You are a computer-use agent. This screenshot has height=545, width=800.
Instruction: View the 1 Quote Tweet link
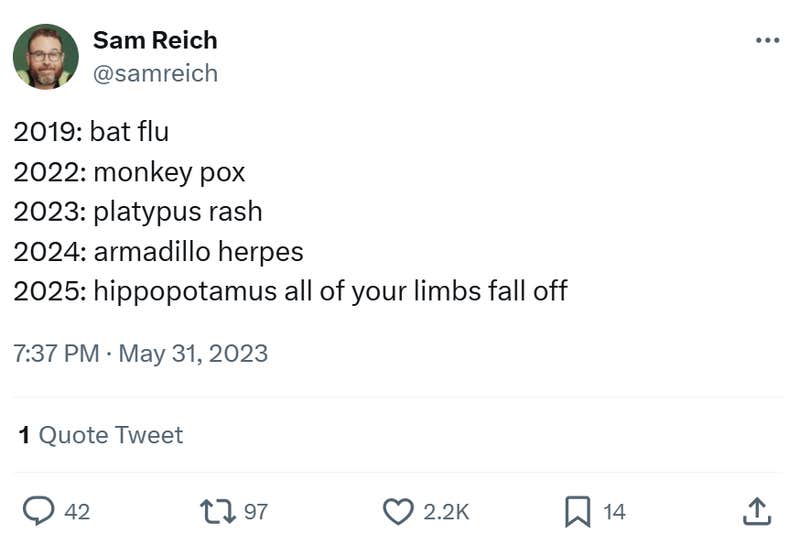click(x=101, y=435)
